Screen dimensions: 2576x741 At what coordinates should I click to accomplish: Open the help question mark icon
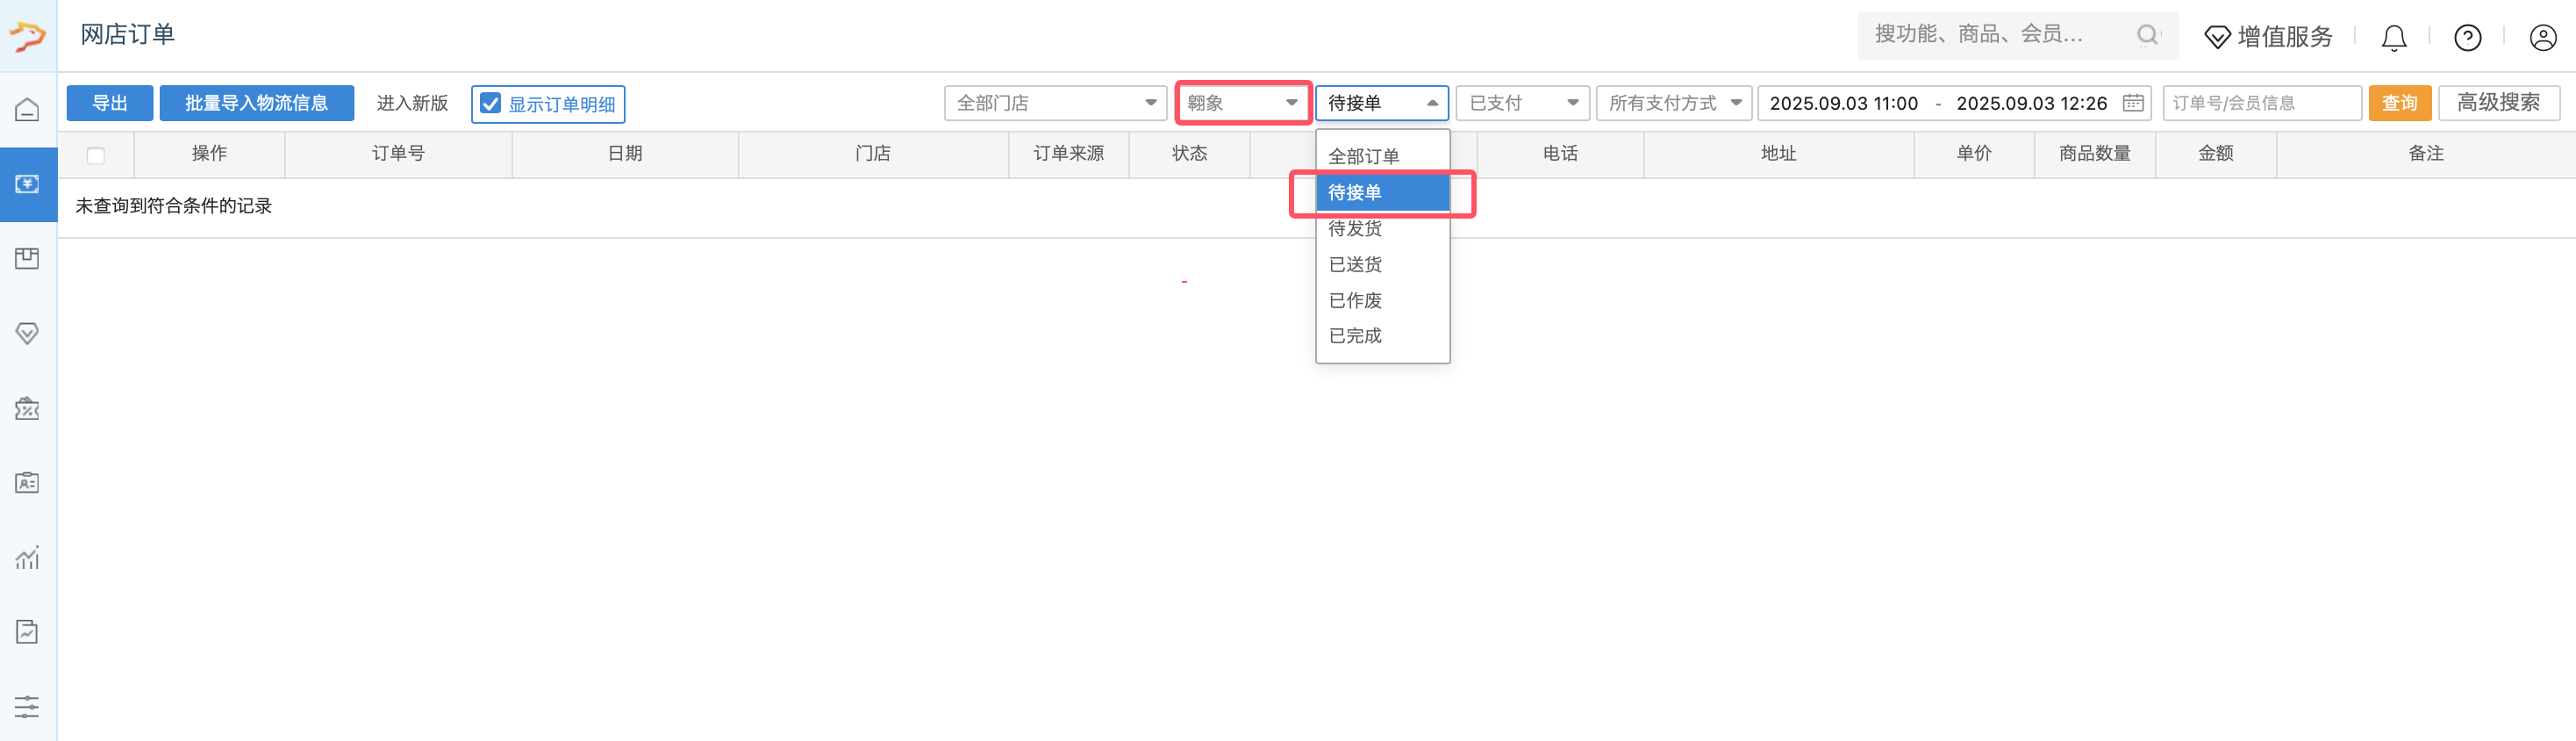point(2467,38)
